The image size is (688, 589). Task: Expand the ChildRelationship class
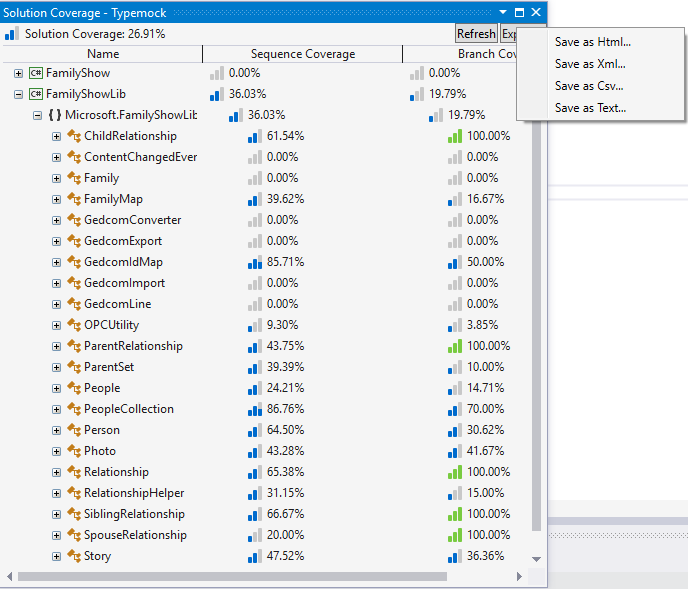[x=57, y=136]
